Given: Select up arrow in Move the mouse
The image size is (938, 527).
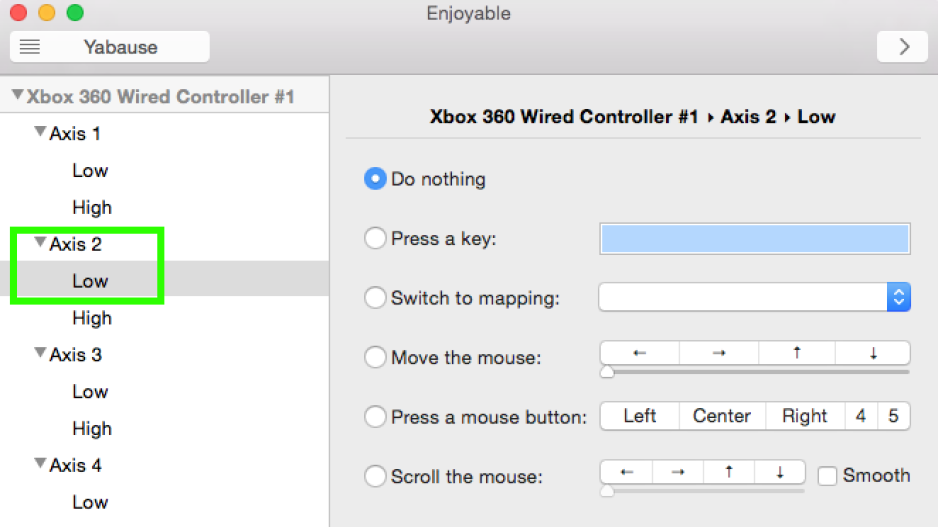Looking at the screenshot, I should (797, 353).
